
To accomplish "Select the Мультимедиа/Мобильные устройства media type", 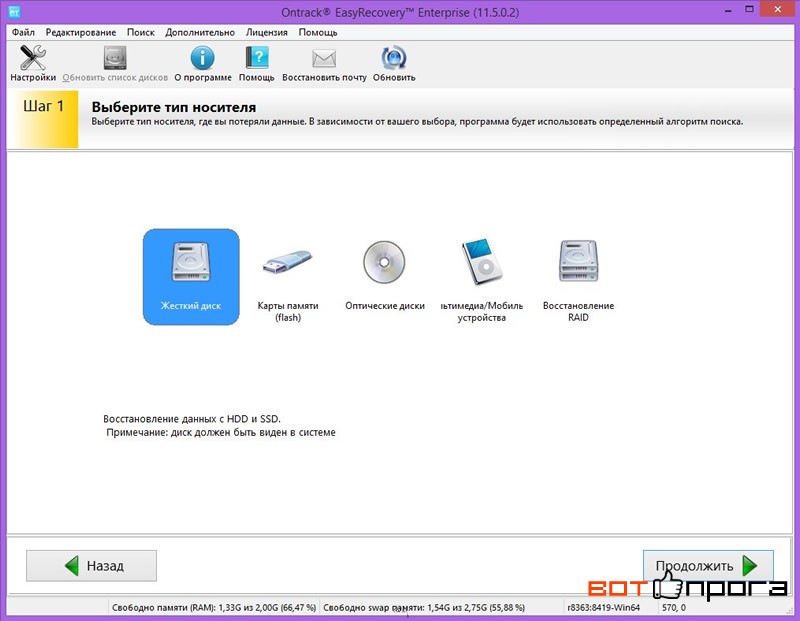I will coord(482,281).
